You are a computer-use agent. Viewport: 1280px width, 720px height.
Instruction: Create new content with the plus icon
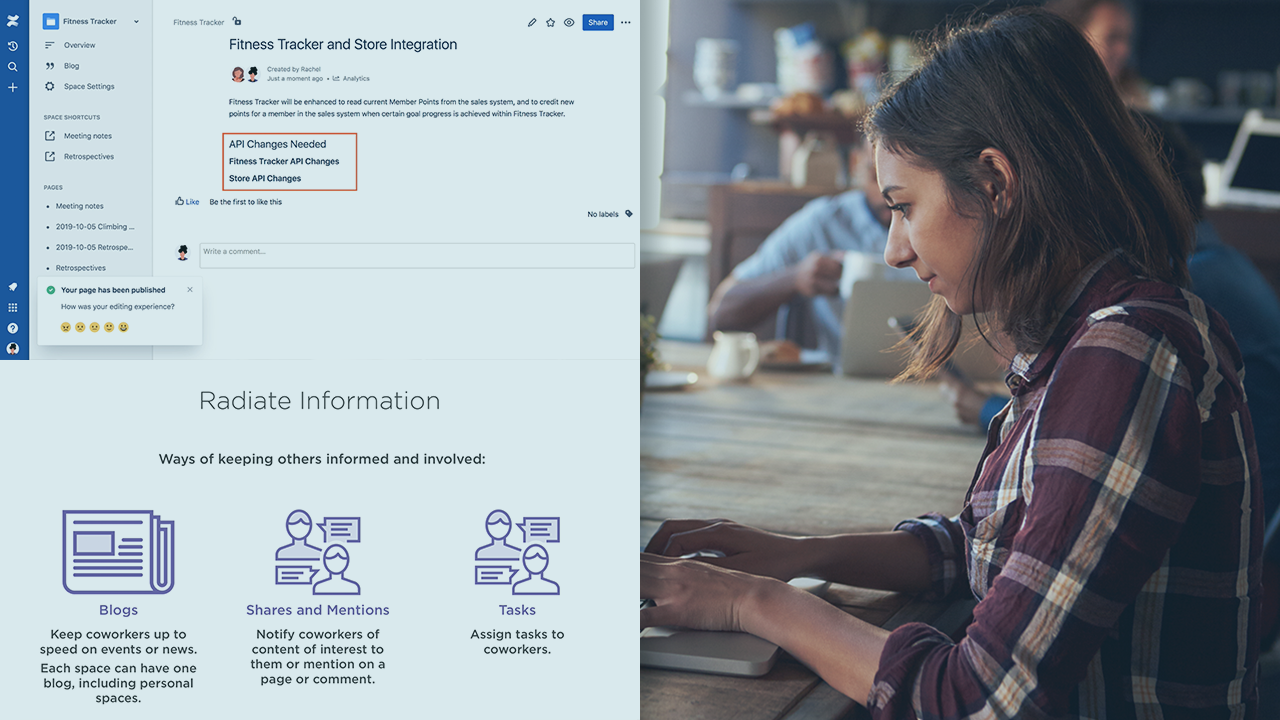pyautogui.click(x=13, y=88)
